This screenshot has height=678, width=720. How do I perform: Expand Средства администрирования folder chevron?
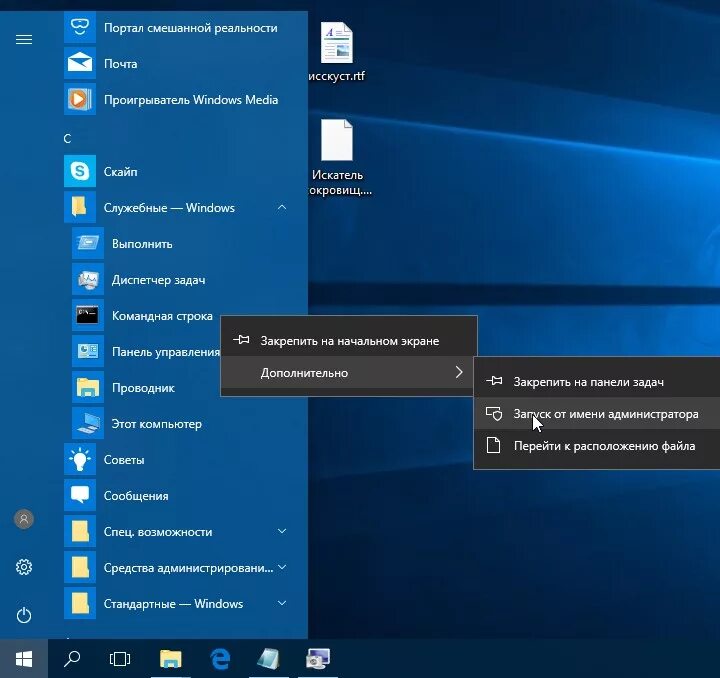pos(282,567)
